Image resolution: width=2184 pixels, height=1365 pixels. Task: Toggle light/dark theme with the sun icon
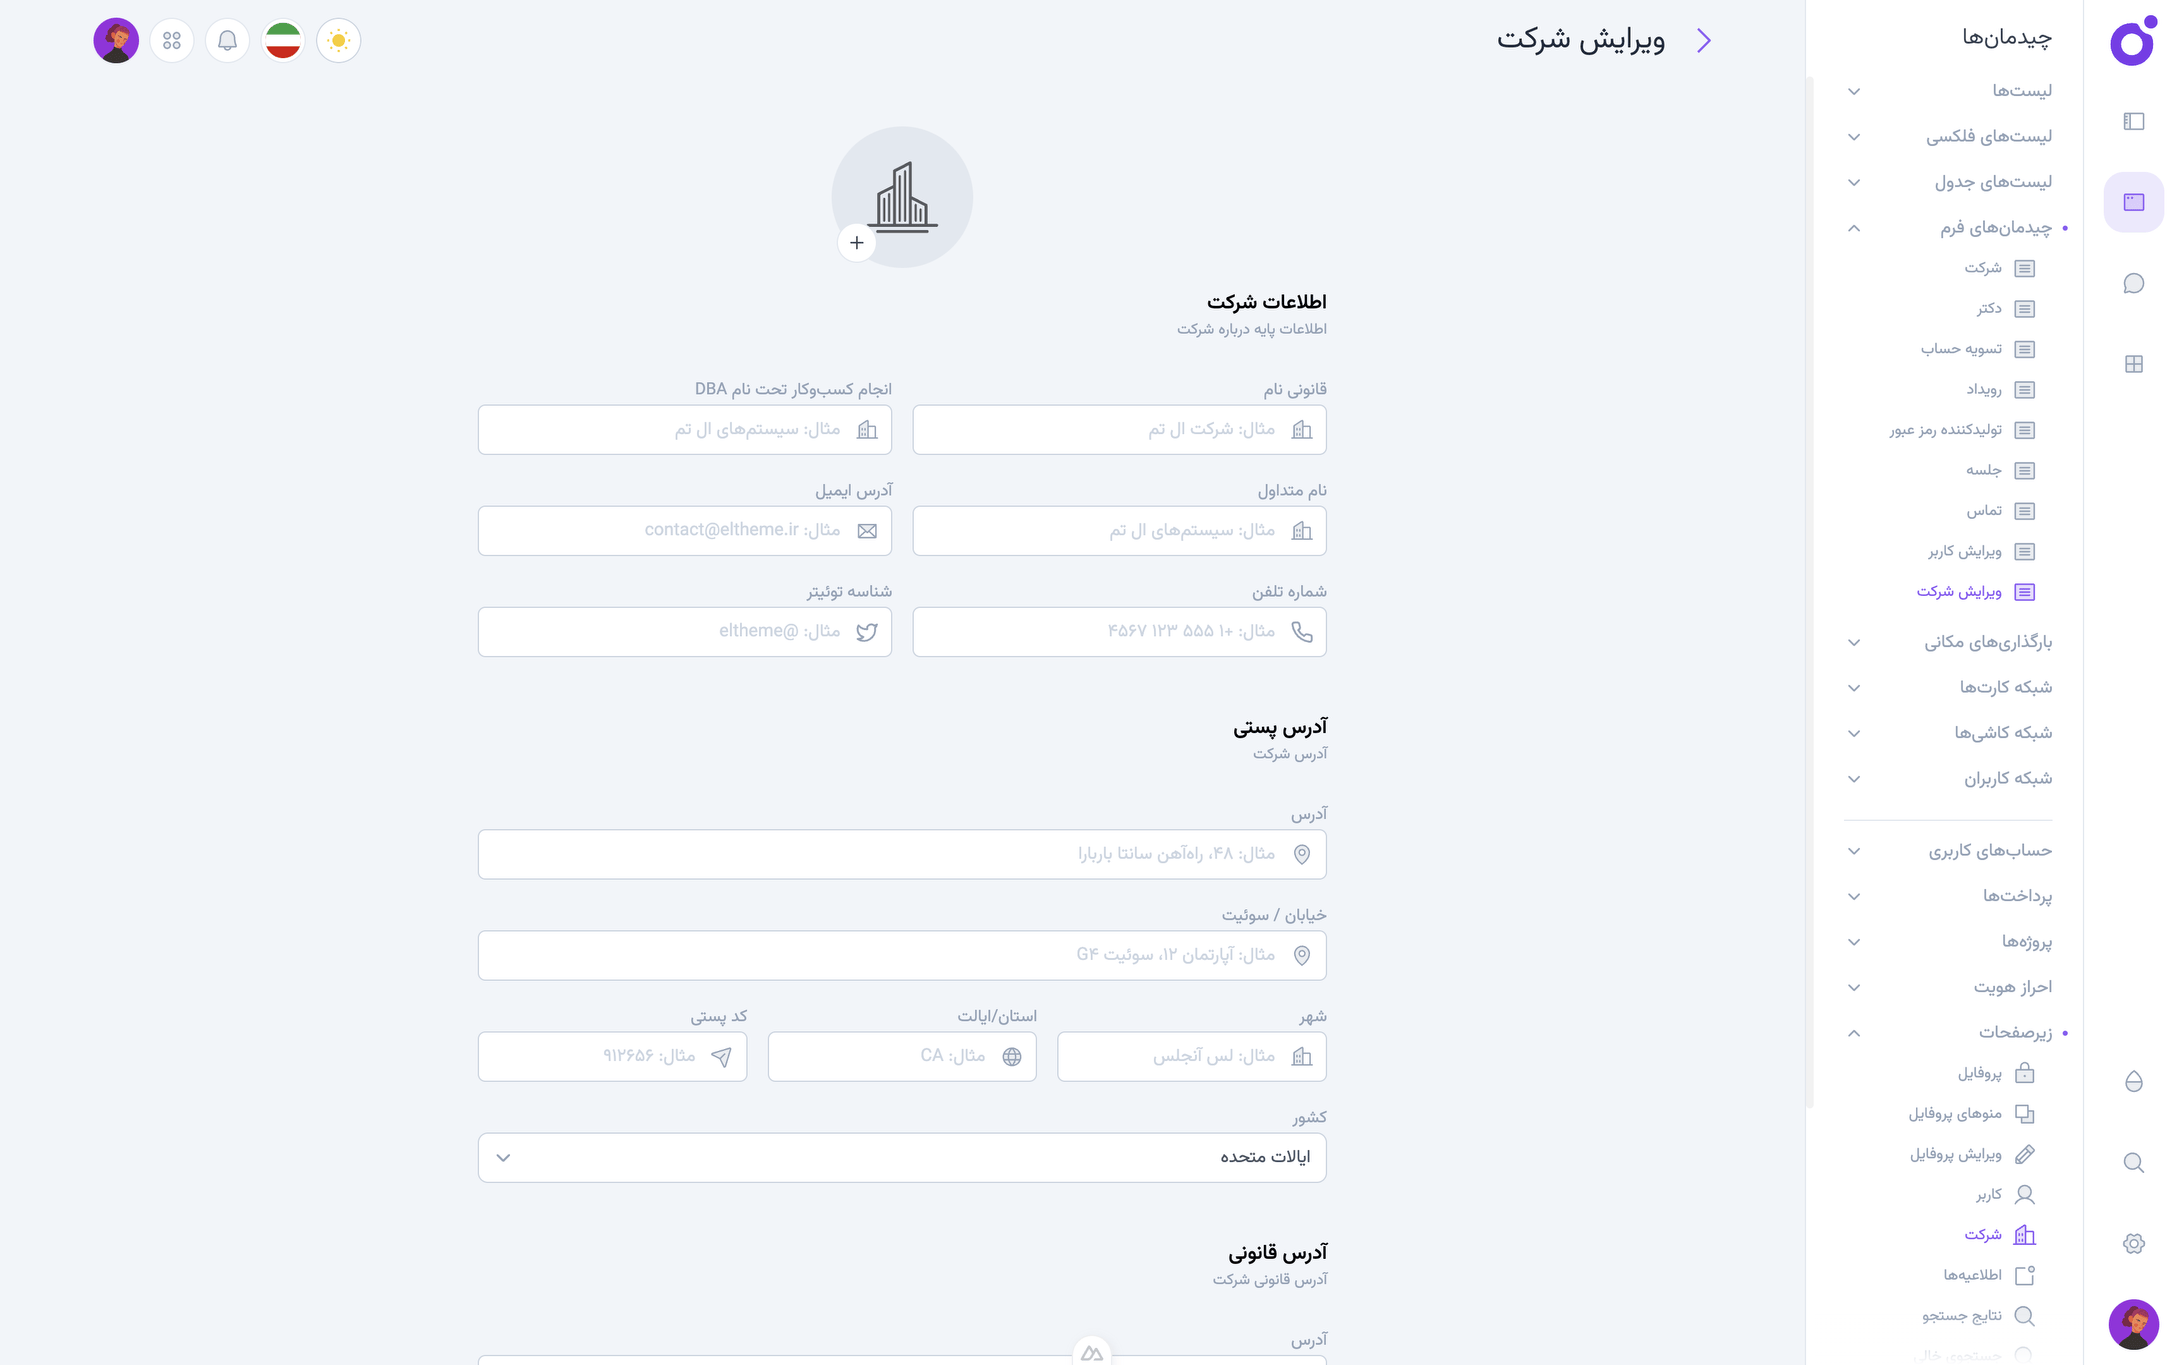tap(339, 41)
